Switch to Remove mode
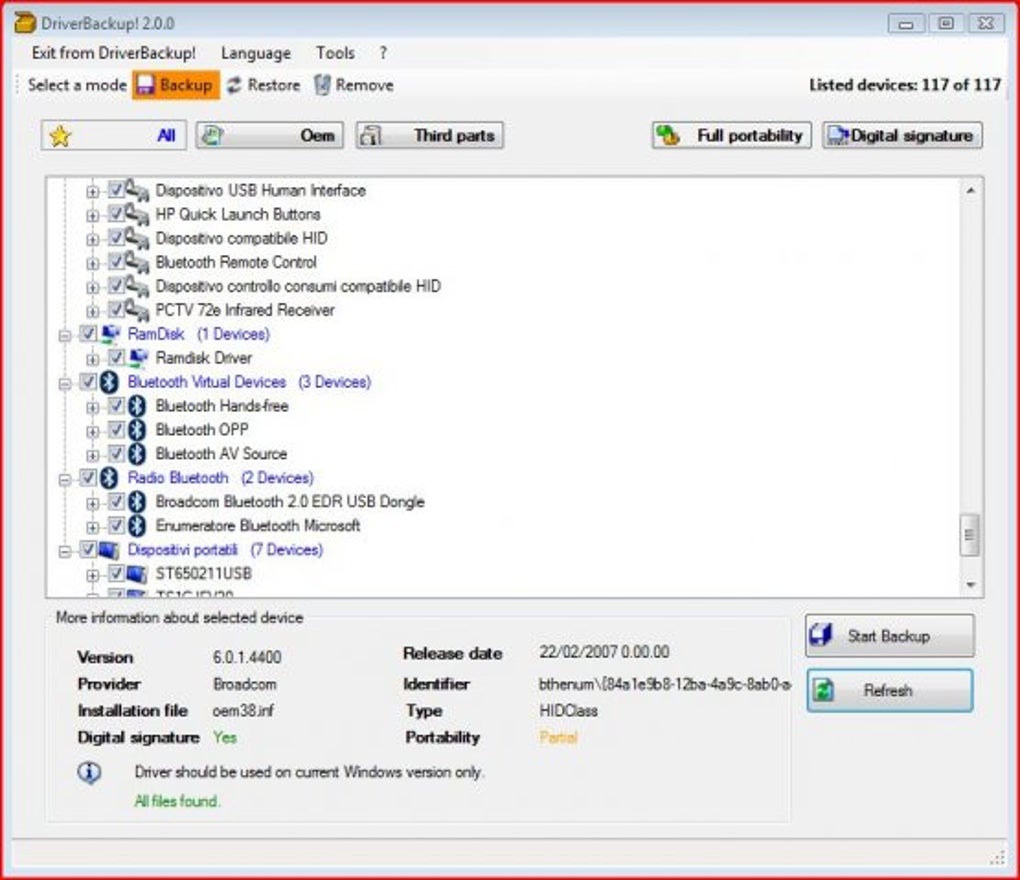This screenshot has width=1020, height=880. pos(354,85)
